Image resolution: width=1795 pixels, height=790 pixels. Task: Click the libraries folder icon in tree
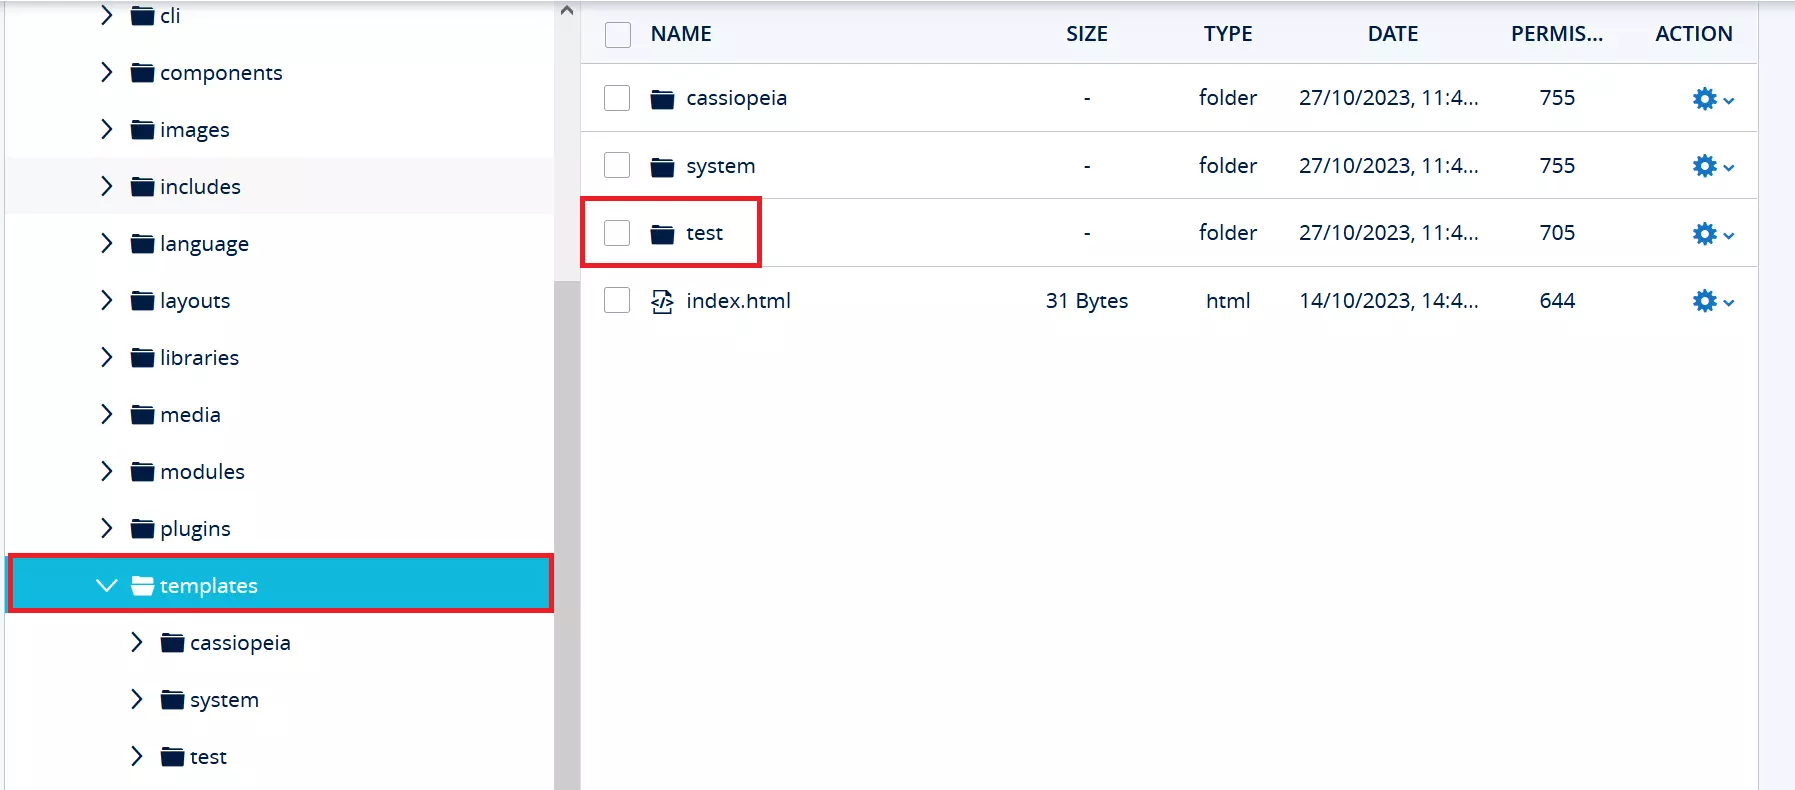pos(143,358)
